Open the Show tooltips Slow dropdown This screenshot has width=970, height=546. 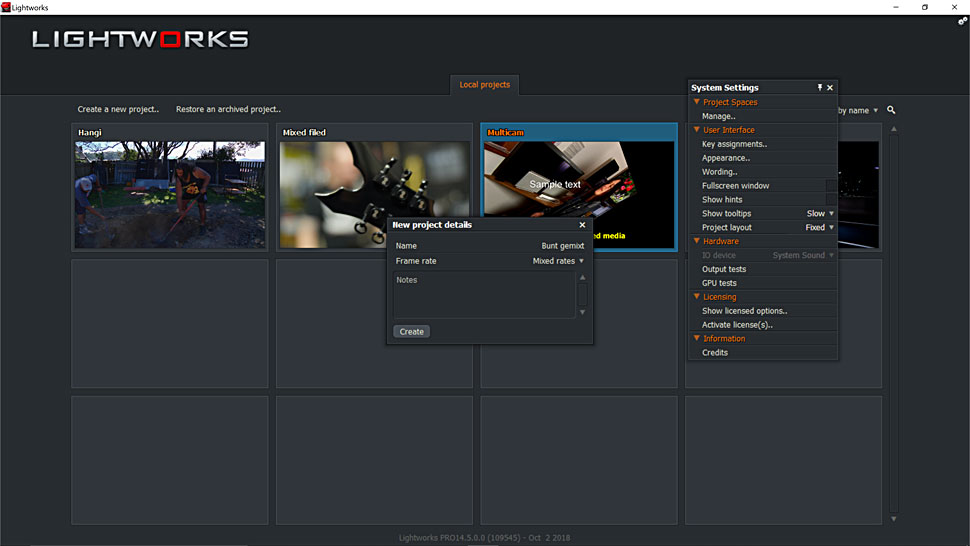820,213
